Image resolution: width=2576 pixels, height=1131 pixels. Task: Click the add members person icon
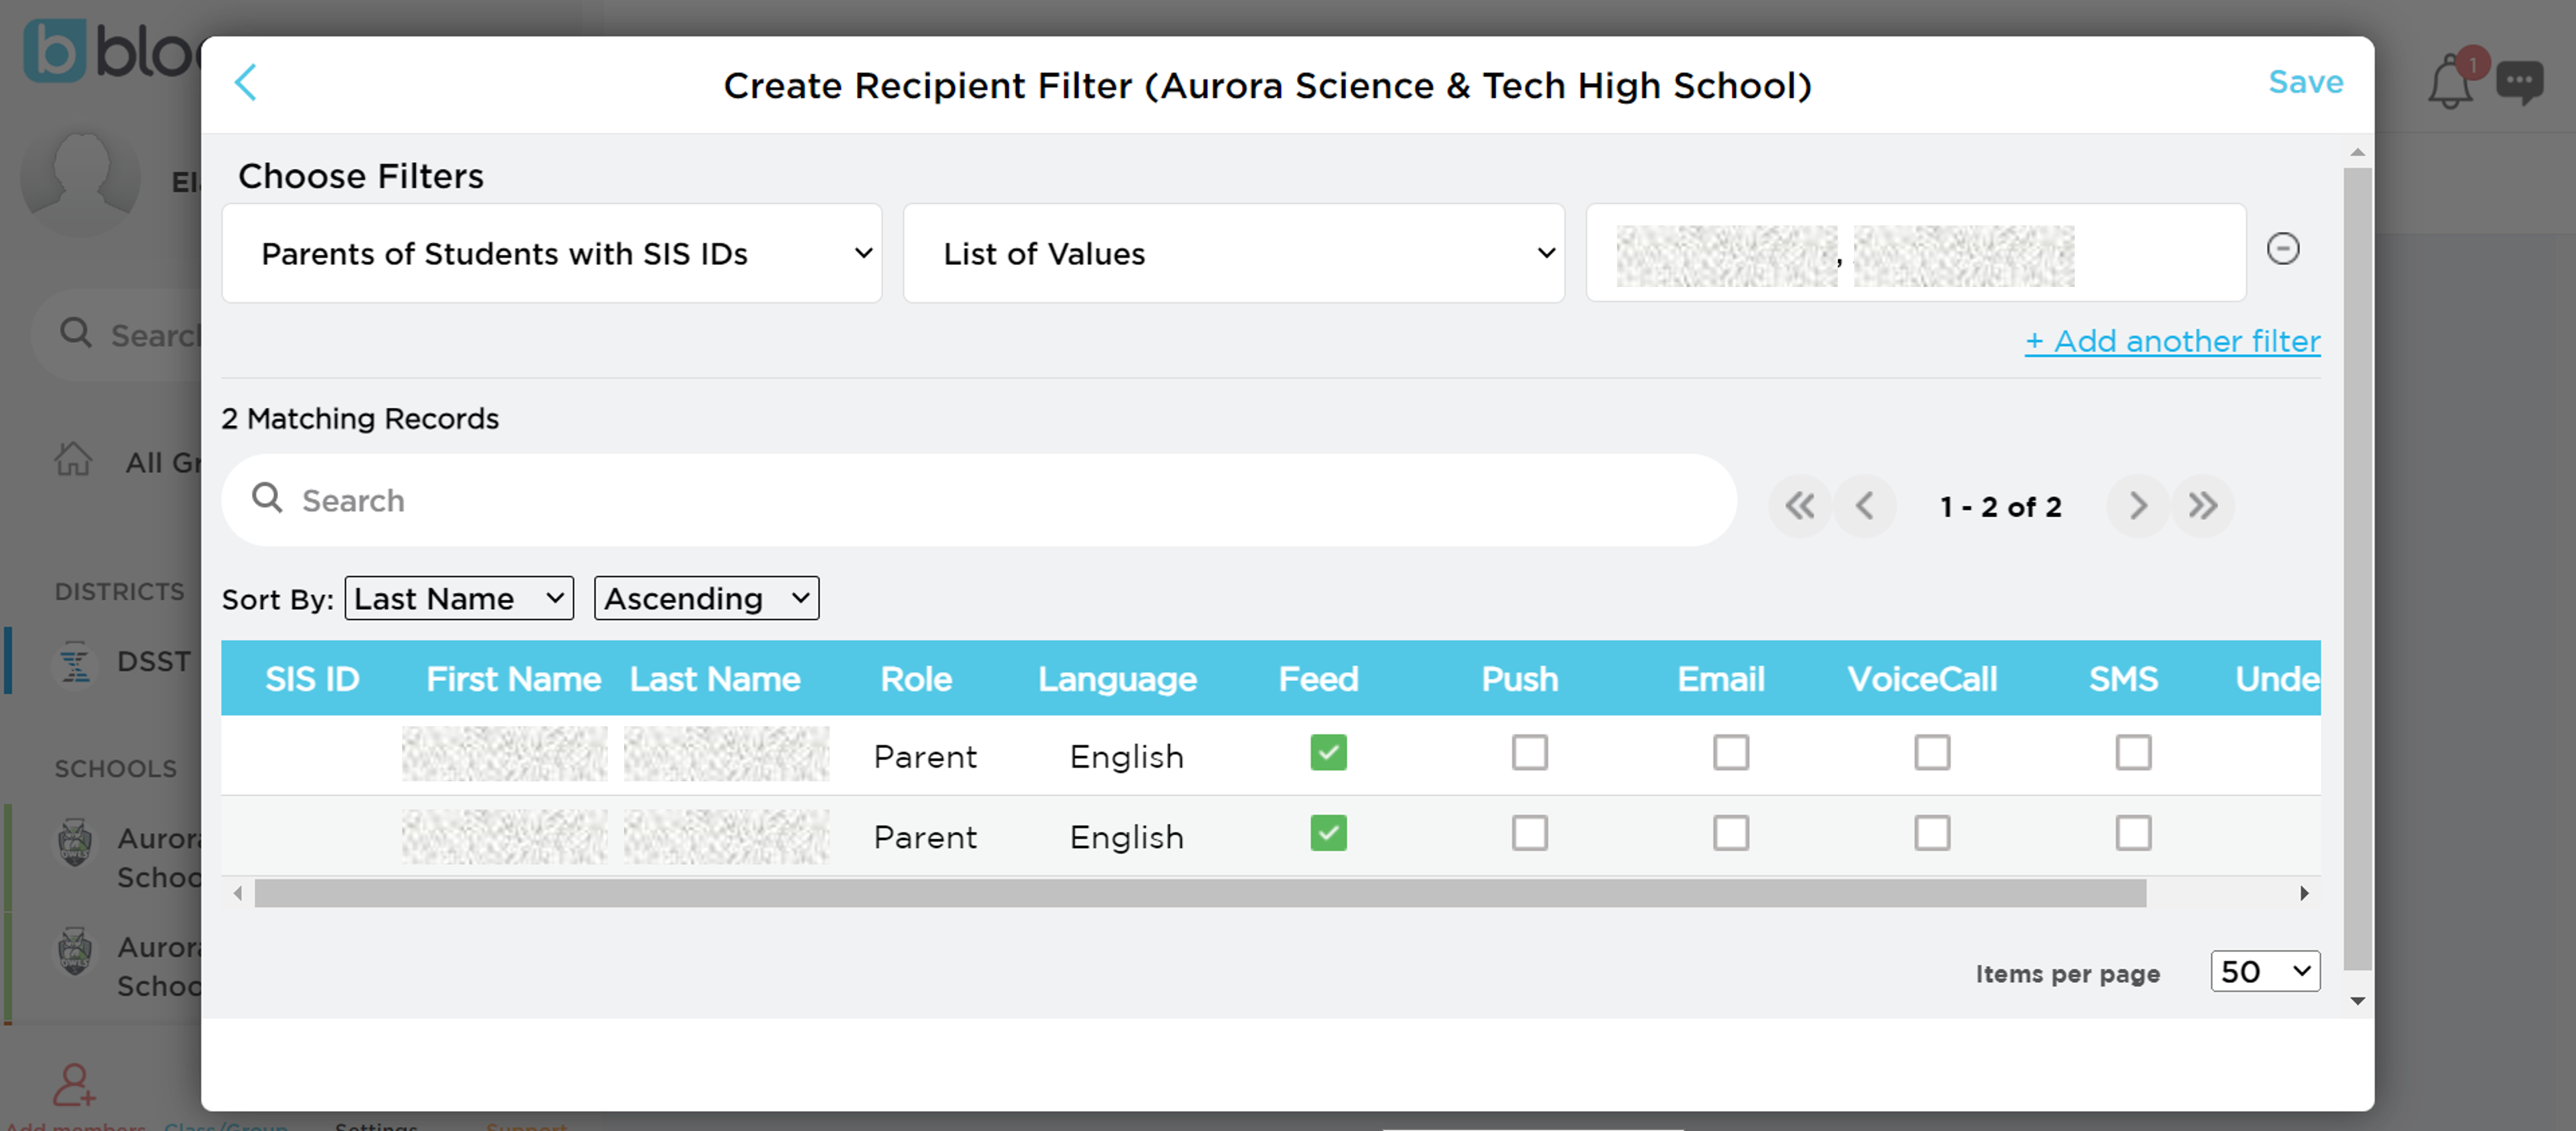tap(74, 1085)
